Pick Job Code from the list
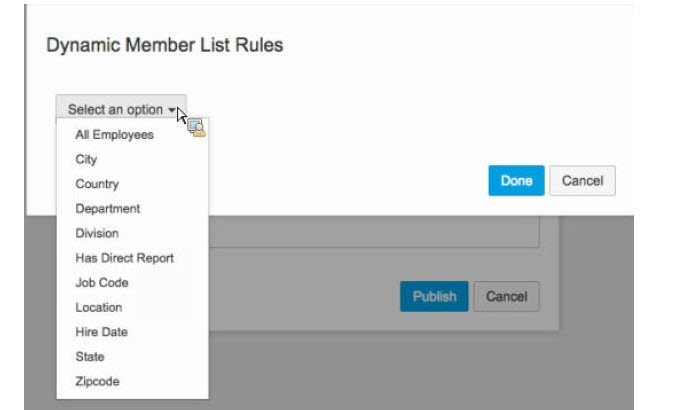This screenshot has width=689, height=410. [x=102, y=283]
